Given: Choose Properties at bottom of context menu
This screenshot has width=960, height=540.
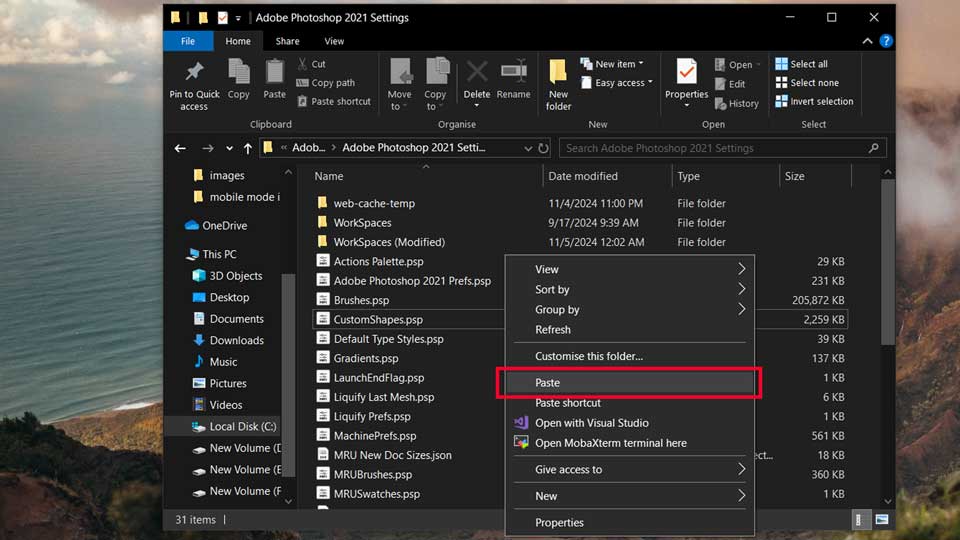Looking at the screenshot, I should (x=629, y=523).
